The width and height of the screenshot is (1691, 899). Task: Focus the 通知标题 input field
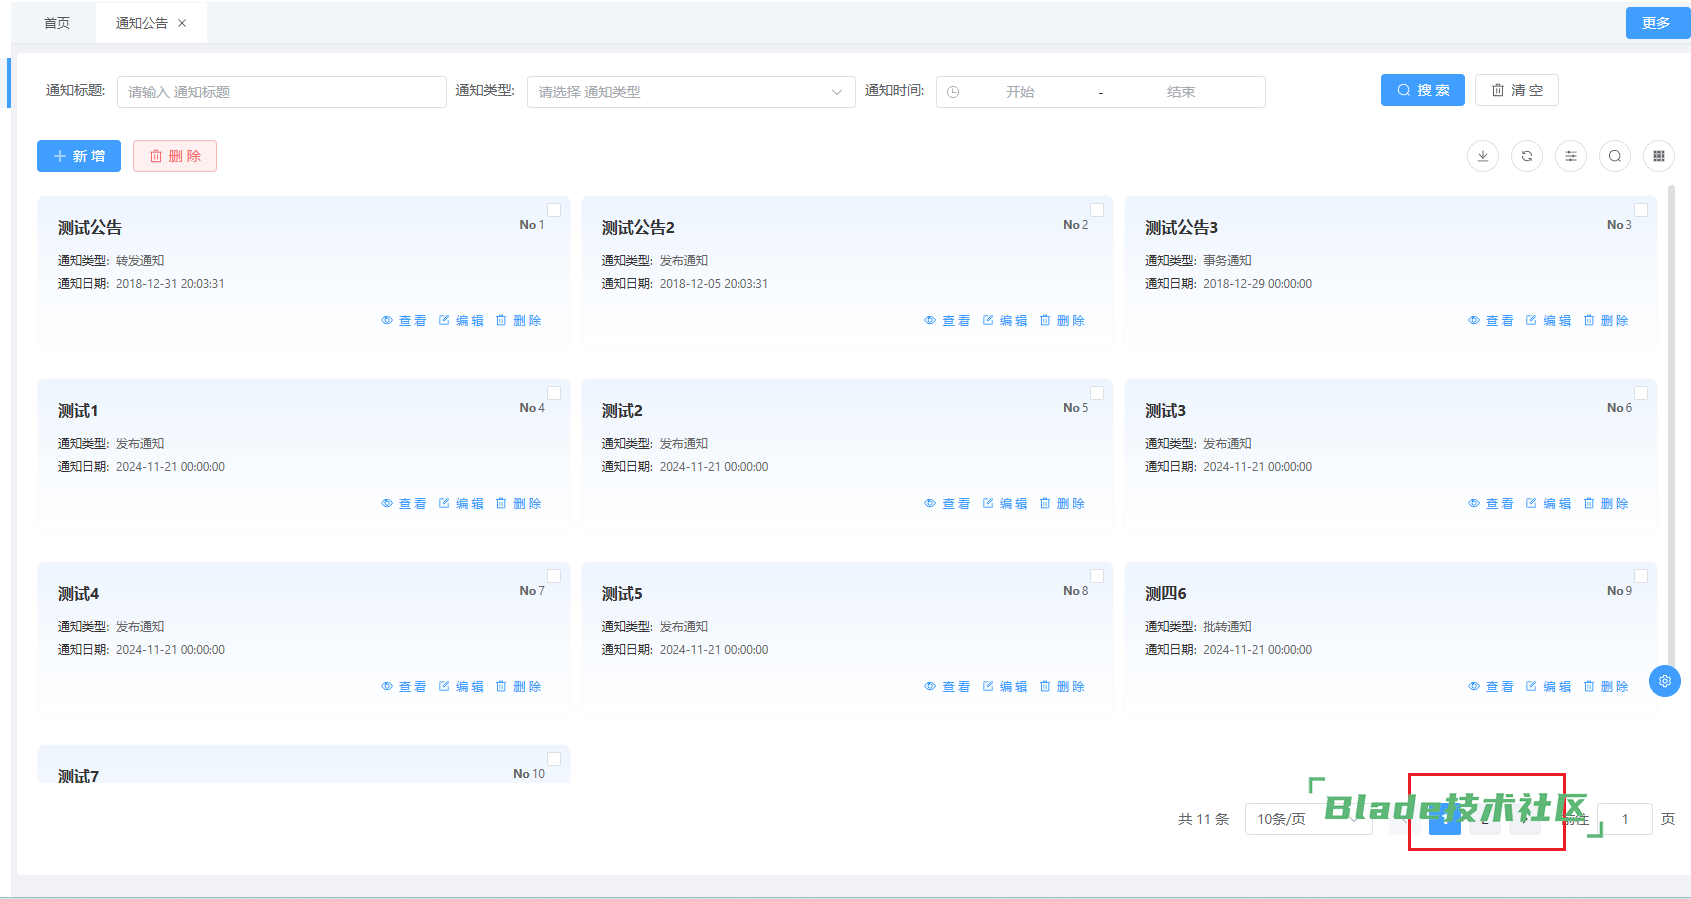click(x=282, y=92)
